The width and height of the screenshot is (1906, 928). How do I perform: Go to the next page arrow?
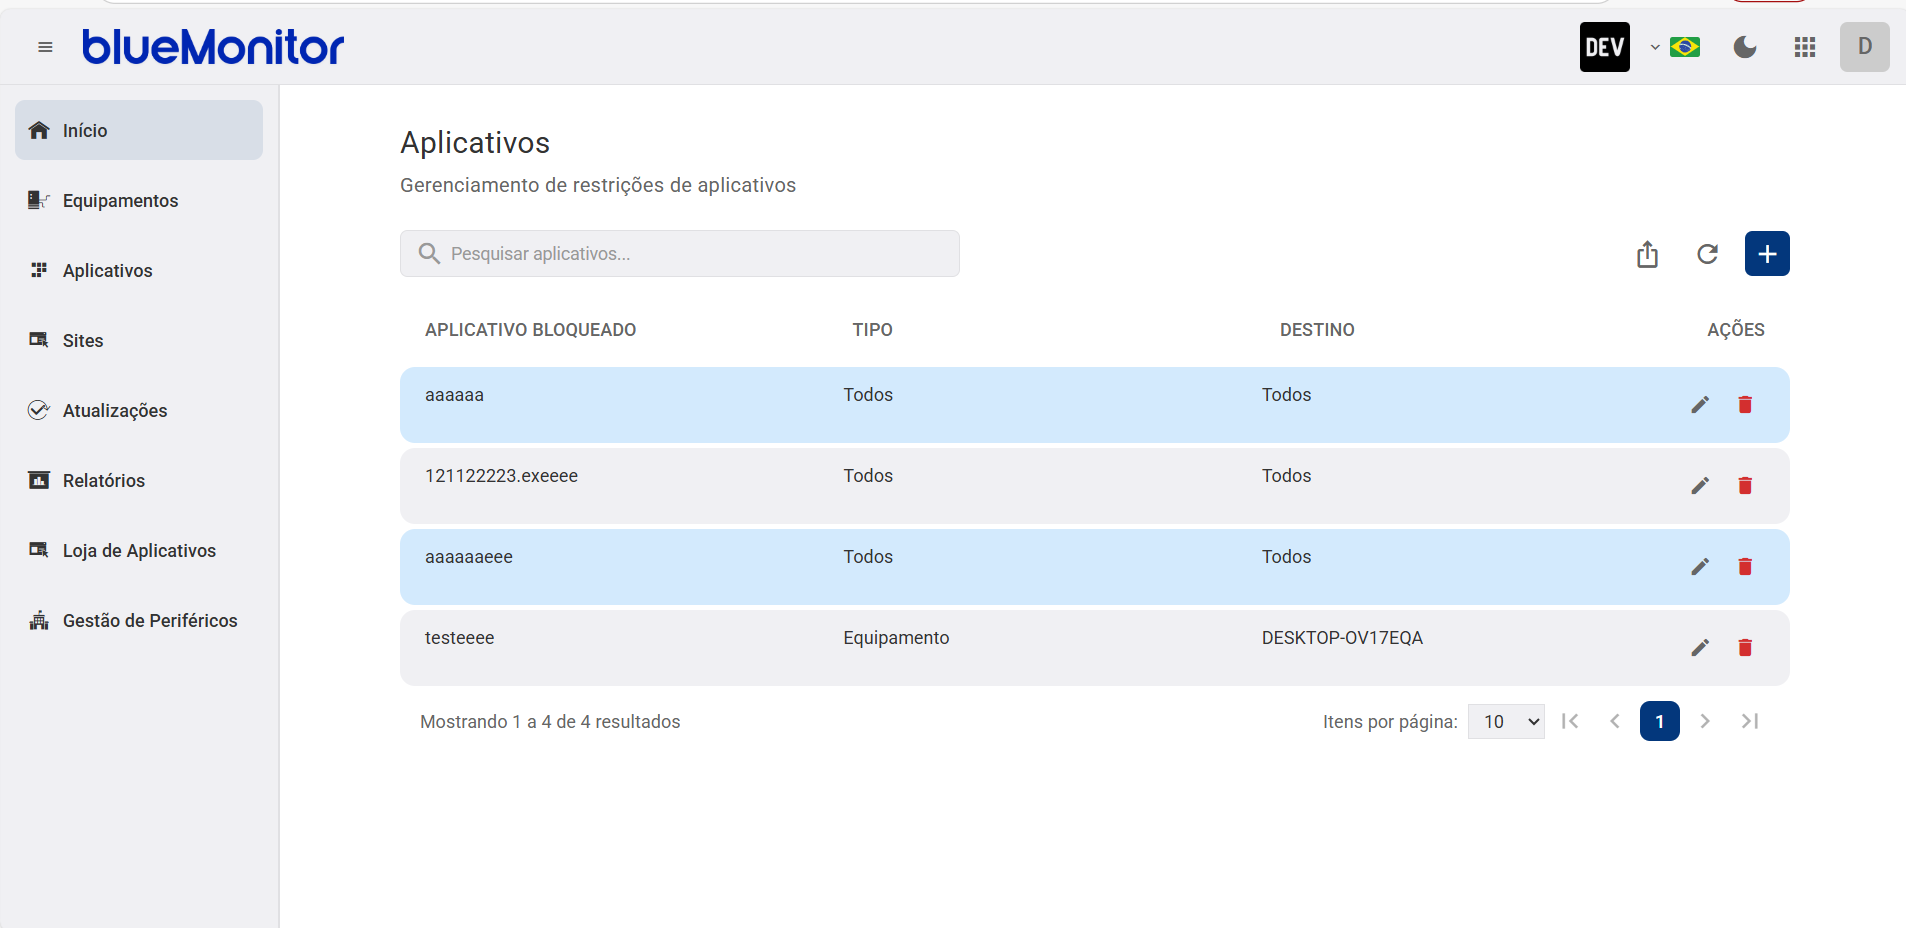click(1705, 722)
